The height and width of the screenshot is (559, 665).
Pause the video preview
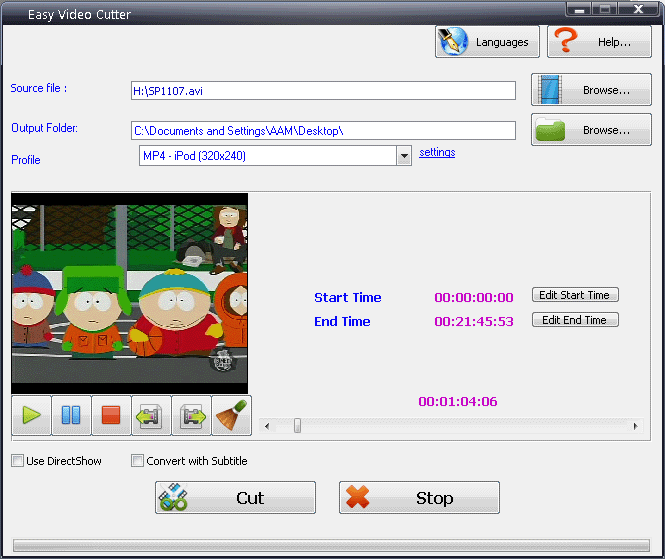(x=71, y=415)
